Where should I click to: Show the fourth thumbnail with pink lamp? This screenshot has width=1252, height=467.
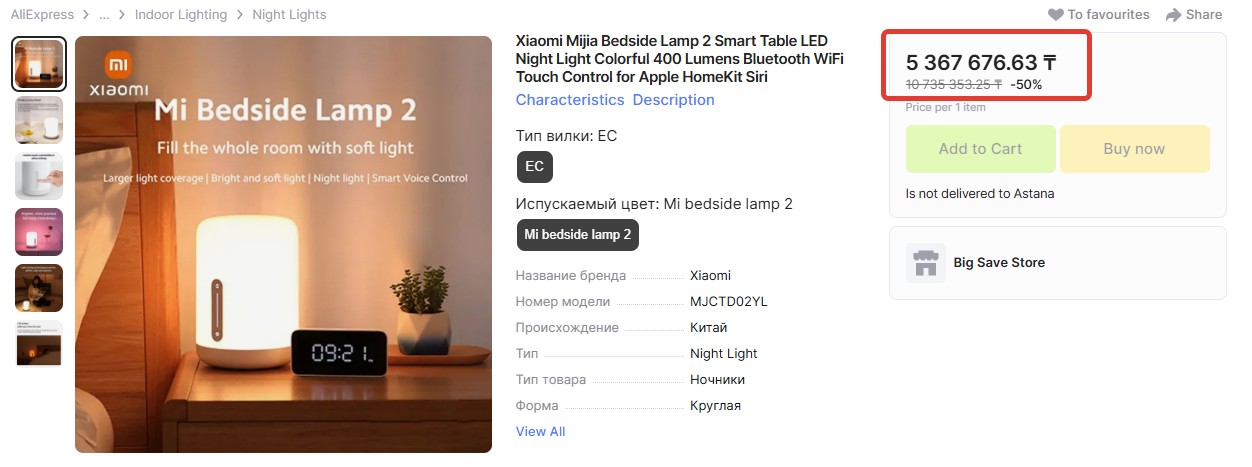point(39,232)
